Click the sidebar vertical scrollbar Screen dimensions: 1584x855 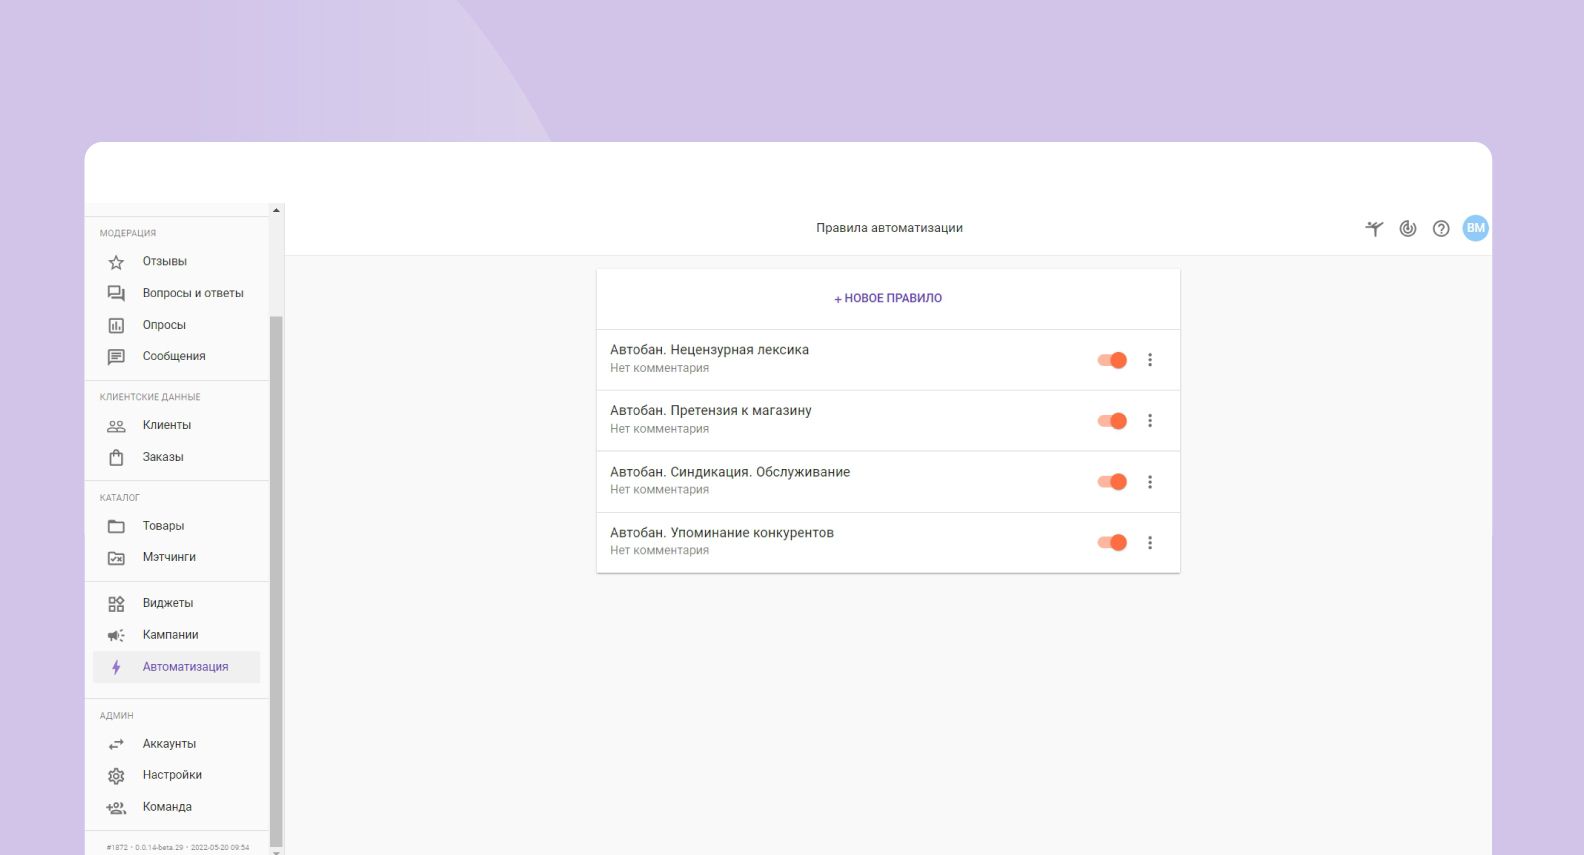tap(276, 580)
